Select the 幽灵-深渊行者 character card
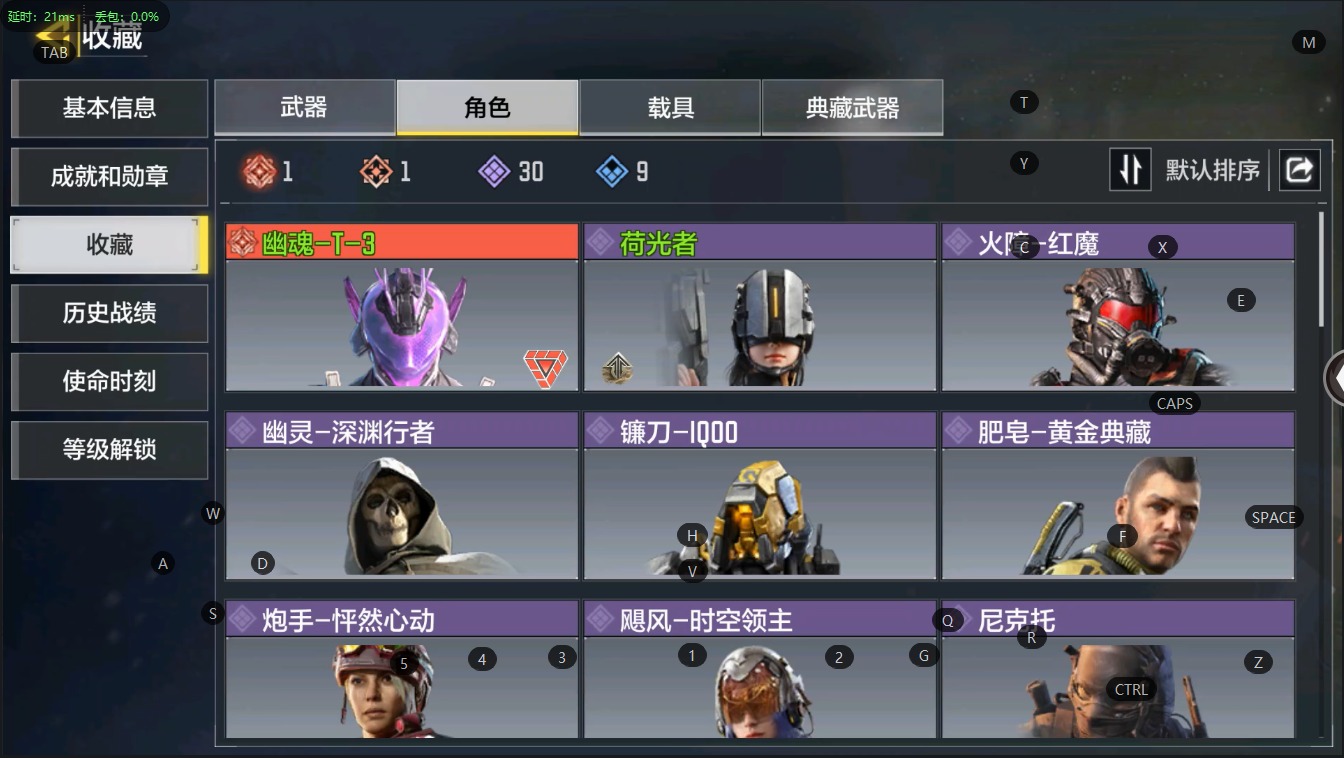This screenshot has height=758, width=1344. [x=402, y=496]
